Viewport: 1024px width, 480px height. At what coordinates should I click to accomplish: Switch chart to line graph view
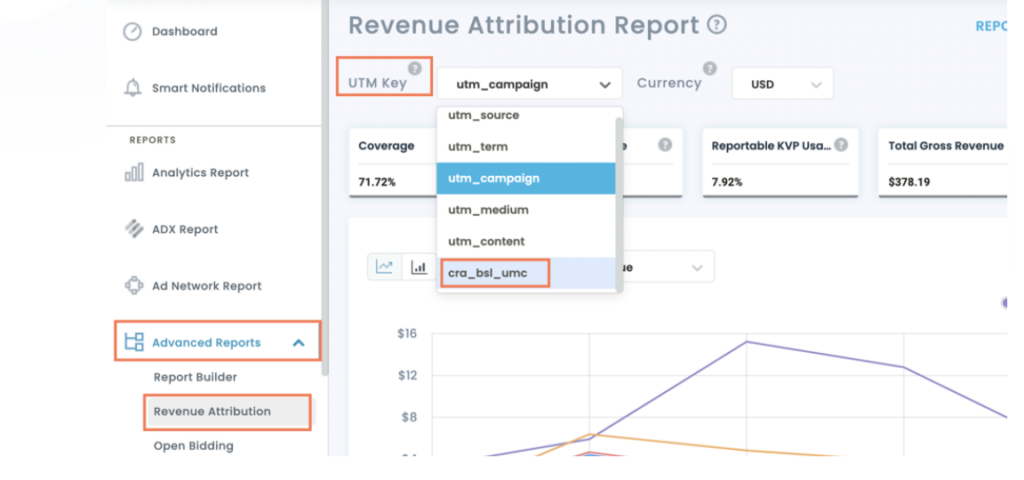click(x=384, y=267)
